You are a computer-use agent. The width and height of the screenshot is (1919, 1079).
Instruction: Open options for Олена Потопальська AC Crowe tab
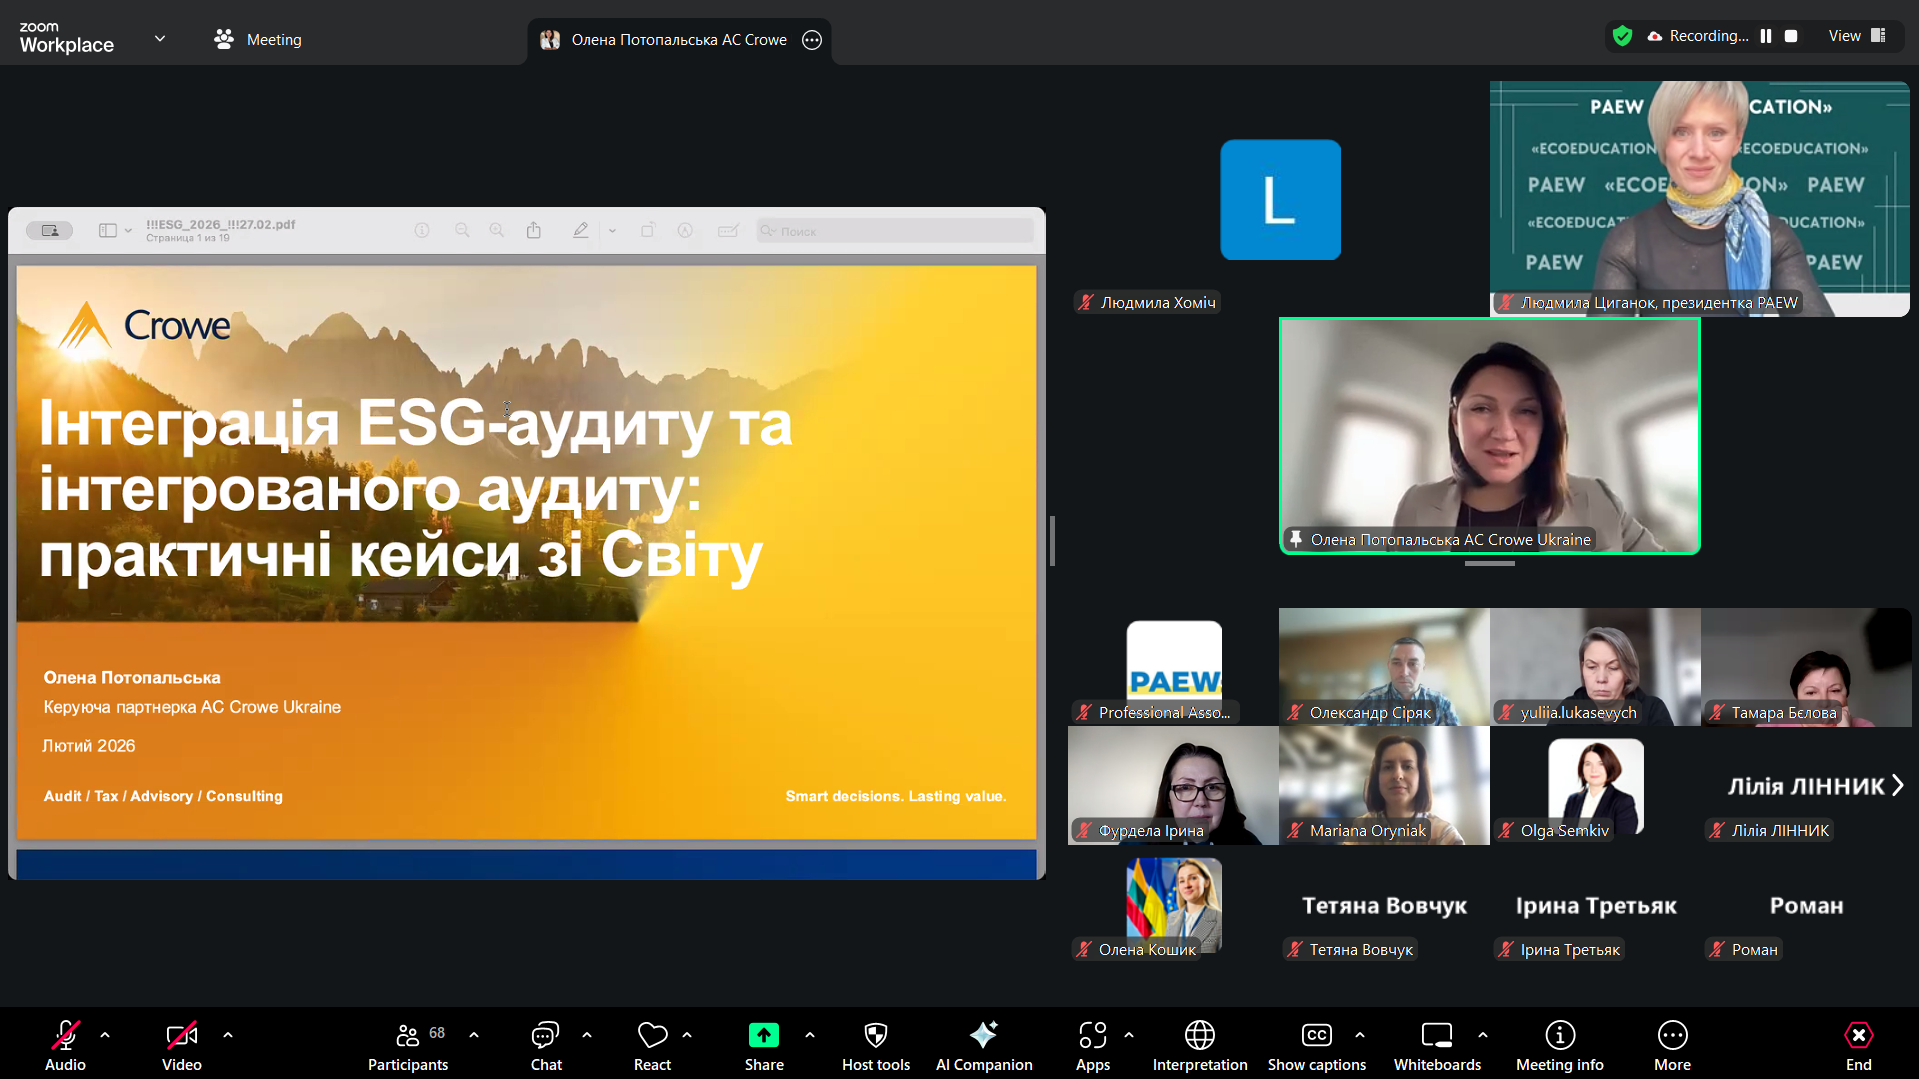click(x=812, y=40)
